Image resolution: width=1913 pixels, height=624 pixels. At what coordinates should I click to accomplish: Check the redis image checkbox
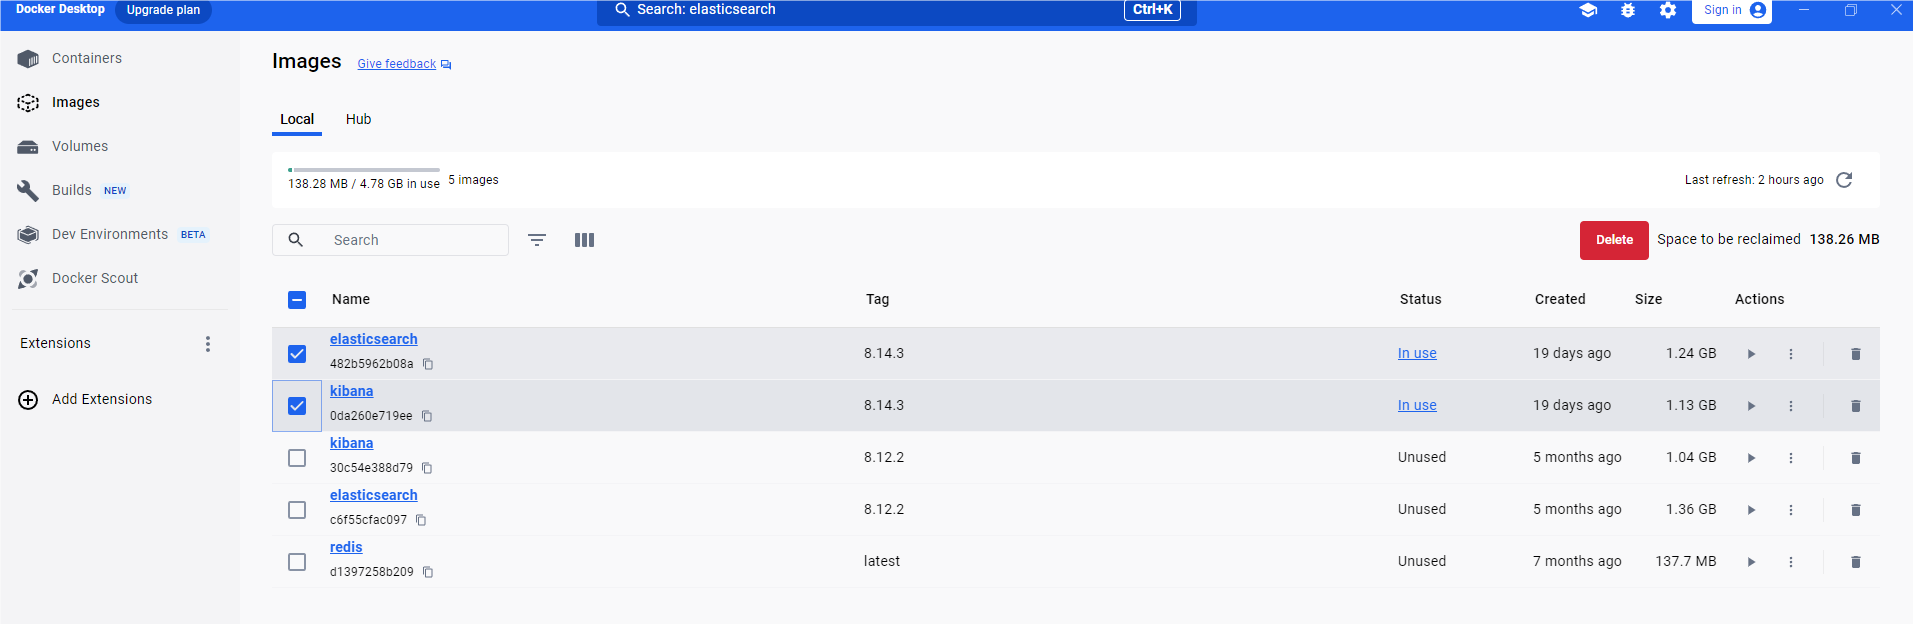point(297,562)
